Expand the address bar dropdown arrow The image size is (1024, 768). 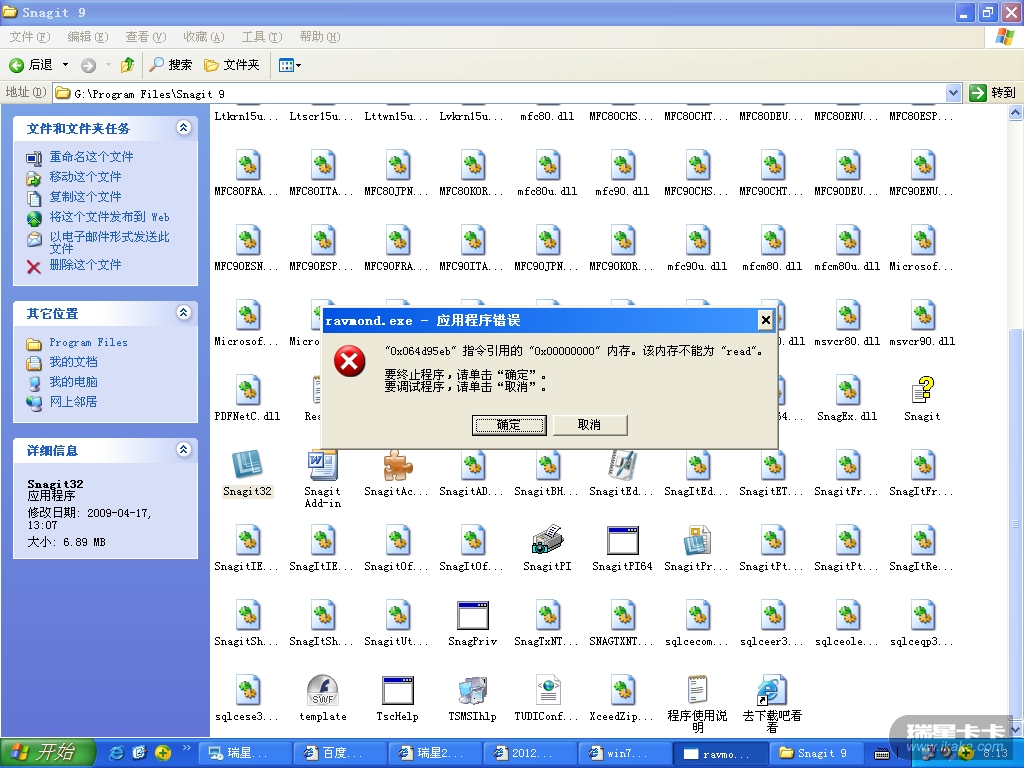[x=953, y=93]
